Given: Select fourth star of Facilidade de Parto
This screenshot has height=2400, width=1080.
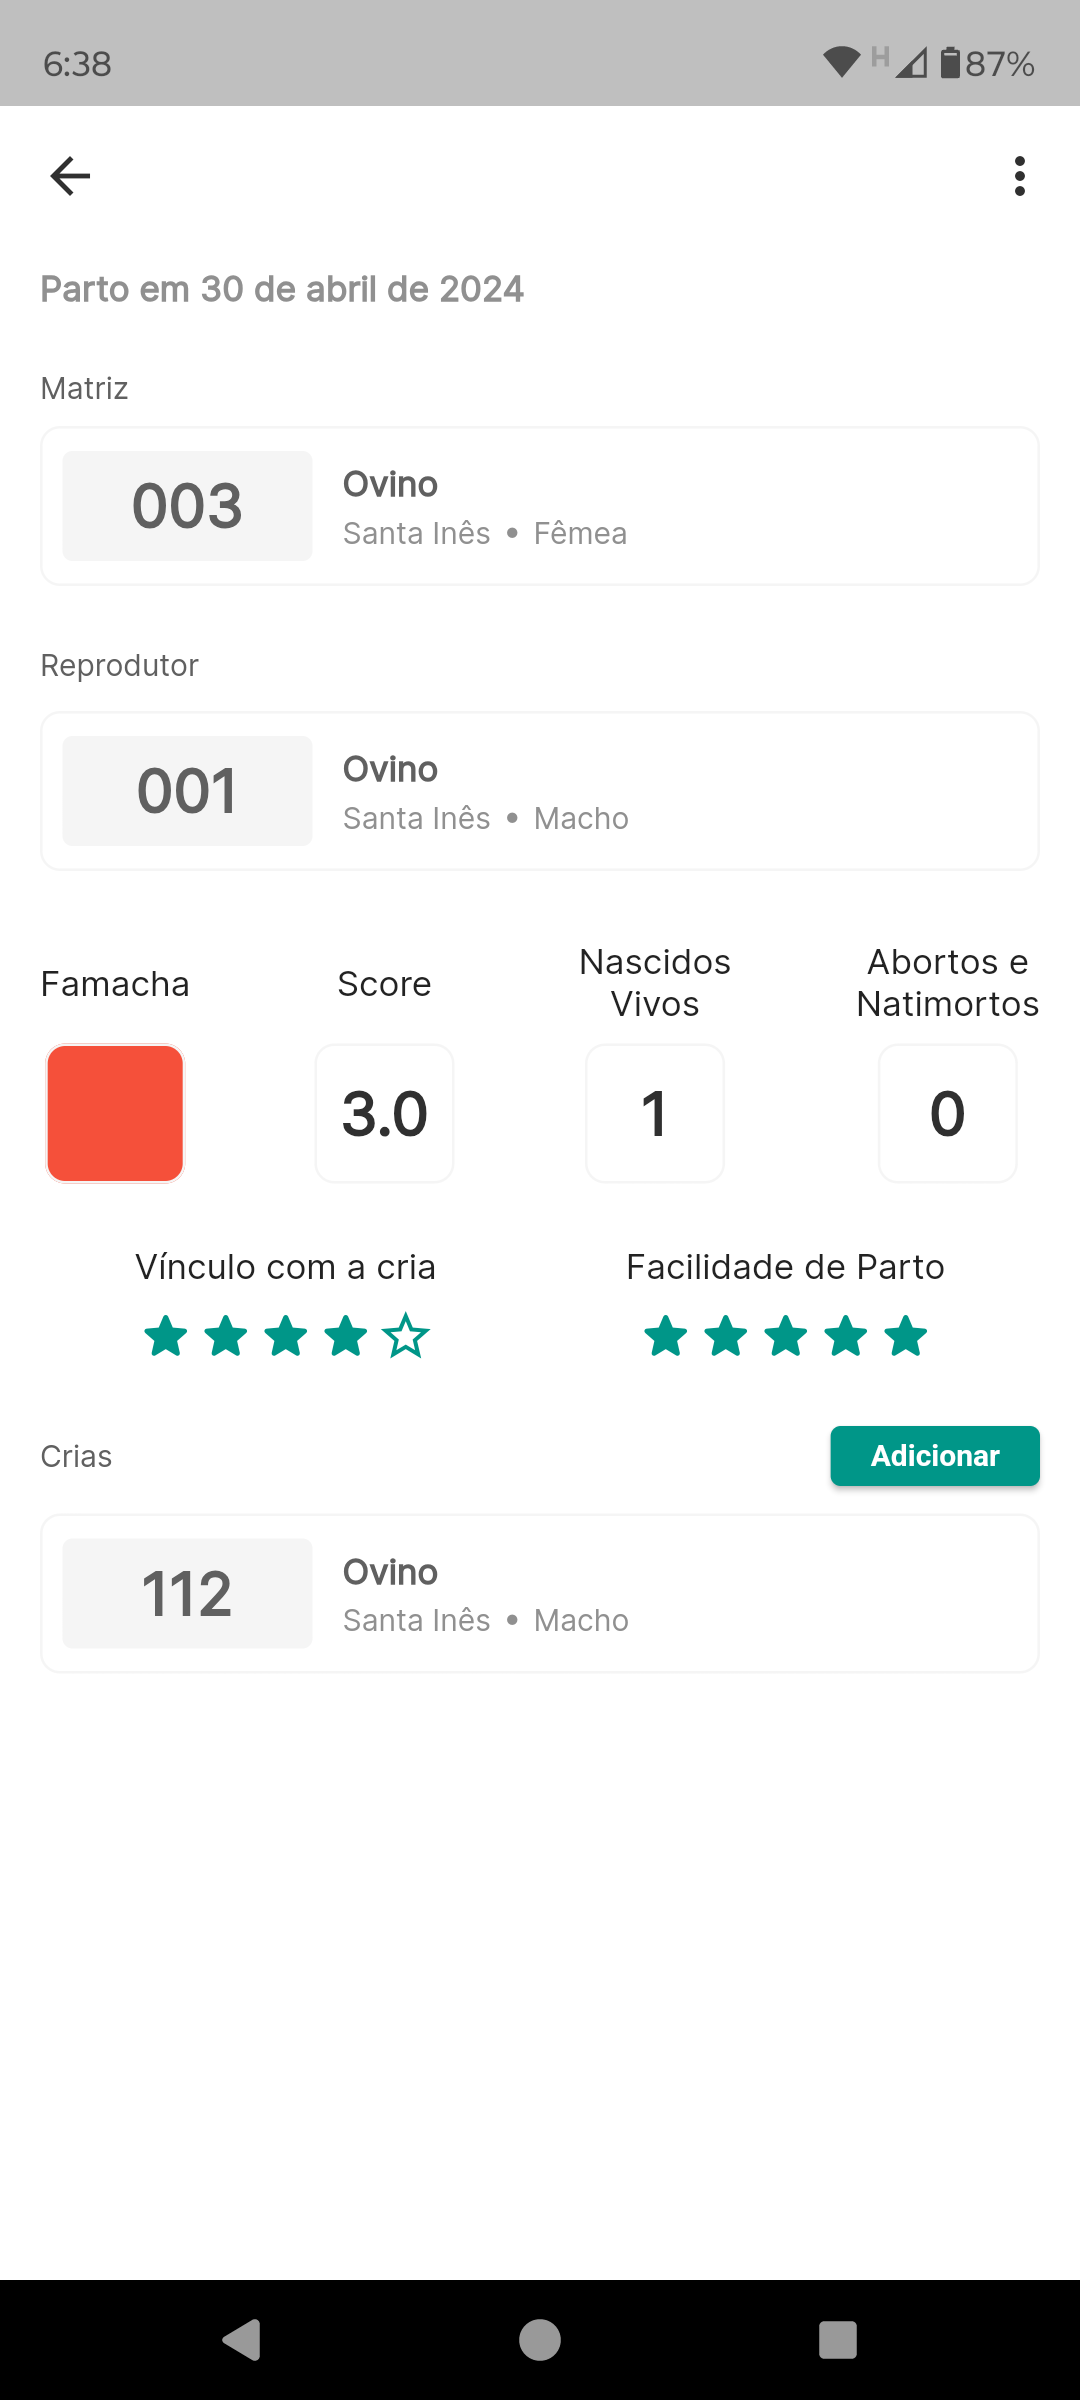Looking at the screenshot, I should click(846, 1336).
